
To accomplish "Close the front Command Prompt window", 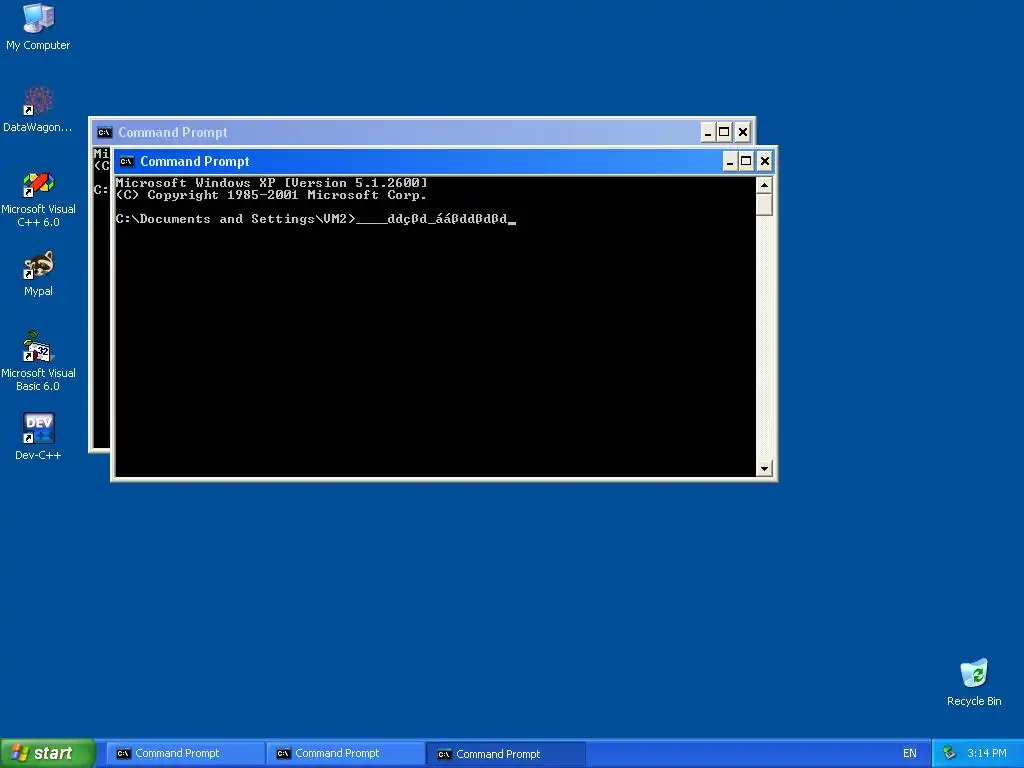I will 764,161.
